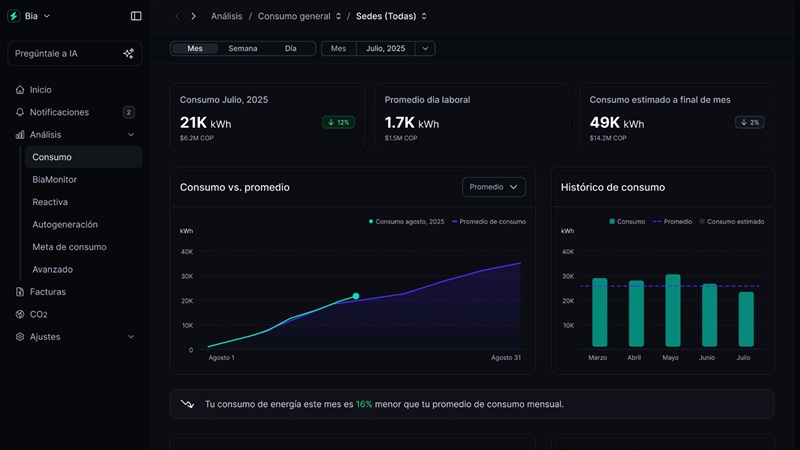Click the sidebar collapse panel icon
The width and height of the screenshot is (800, 450).
pyautogui.click(x=136, y=16)
